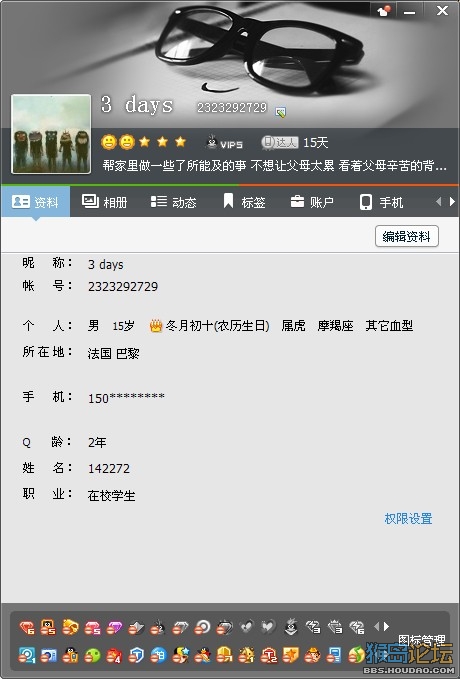Click the blue magnifier icon numbered 1
The width and height of the screenshot is (460, 679).
click(27, 655)
